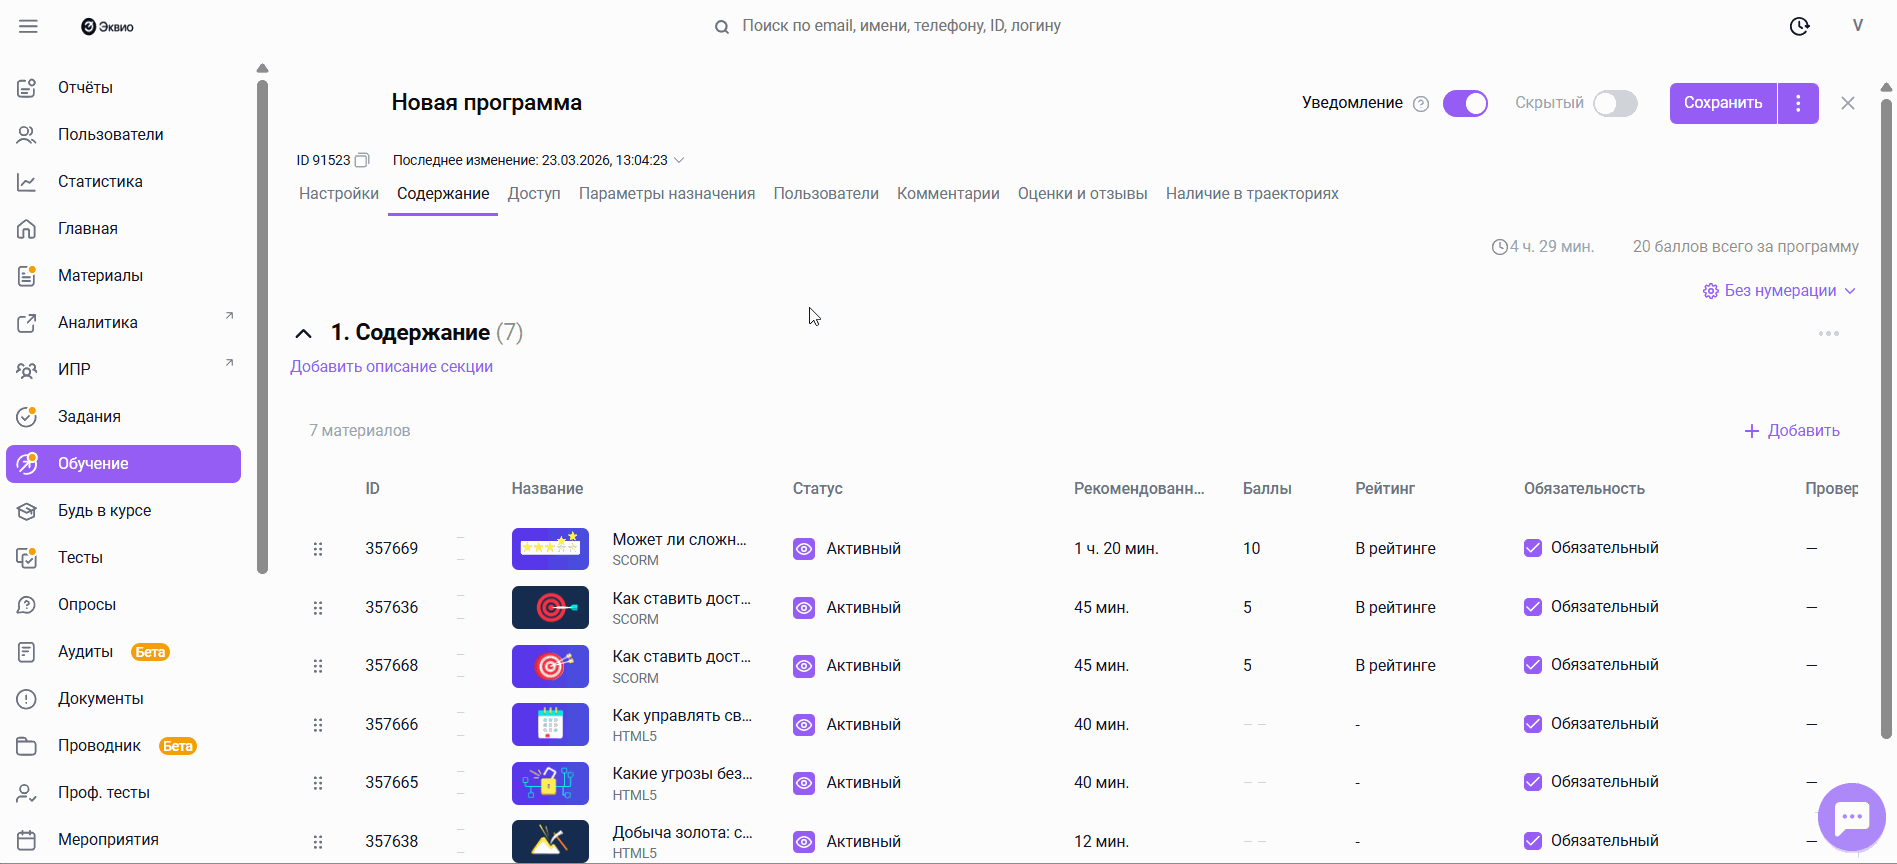Copy the program ID 91523
Viewport: 1897px width, 864px height.
click(362, 160)
